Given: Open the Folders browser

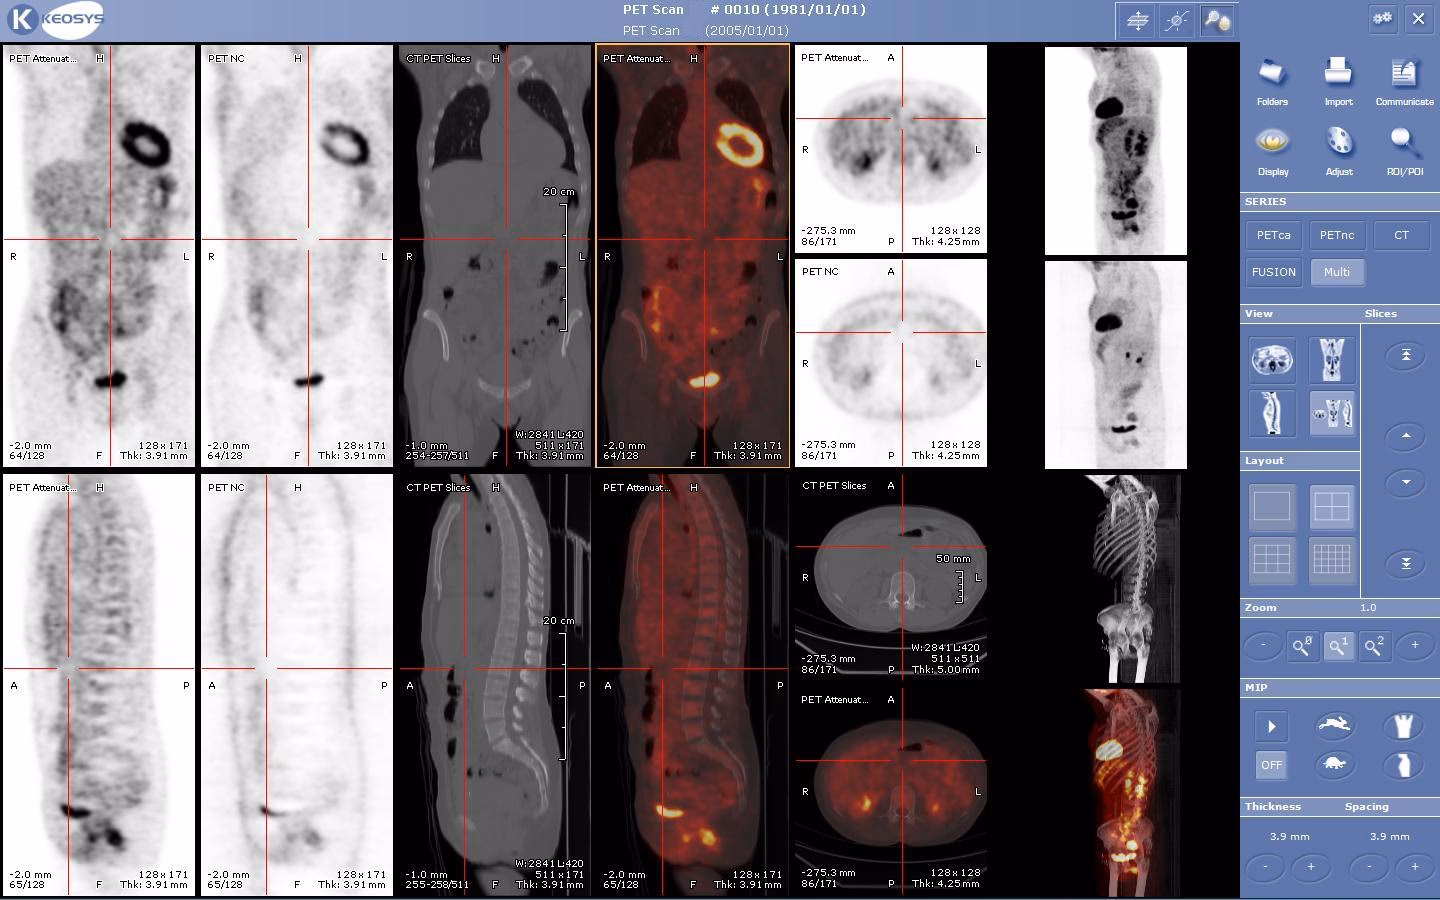Looking at the screenshot, I should (1272, 80).
